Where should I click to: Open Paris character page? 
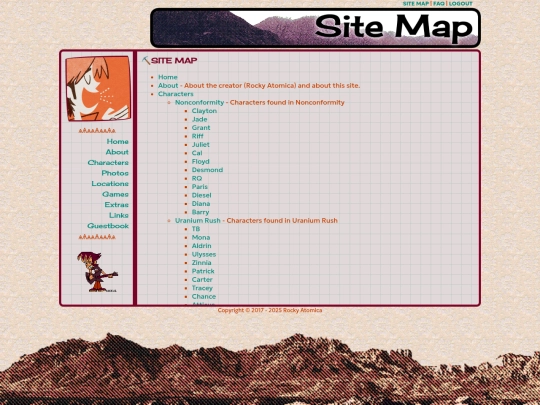(x=200, y=187)
